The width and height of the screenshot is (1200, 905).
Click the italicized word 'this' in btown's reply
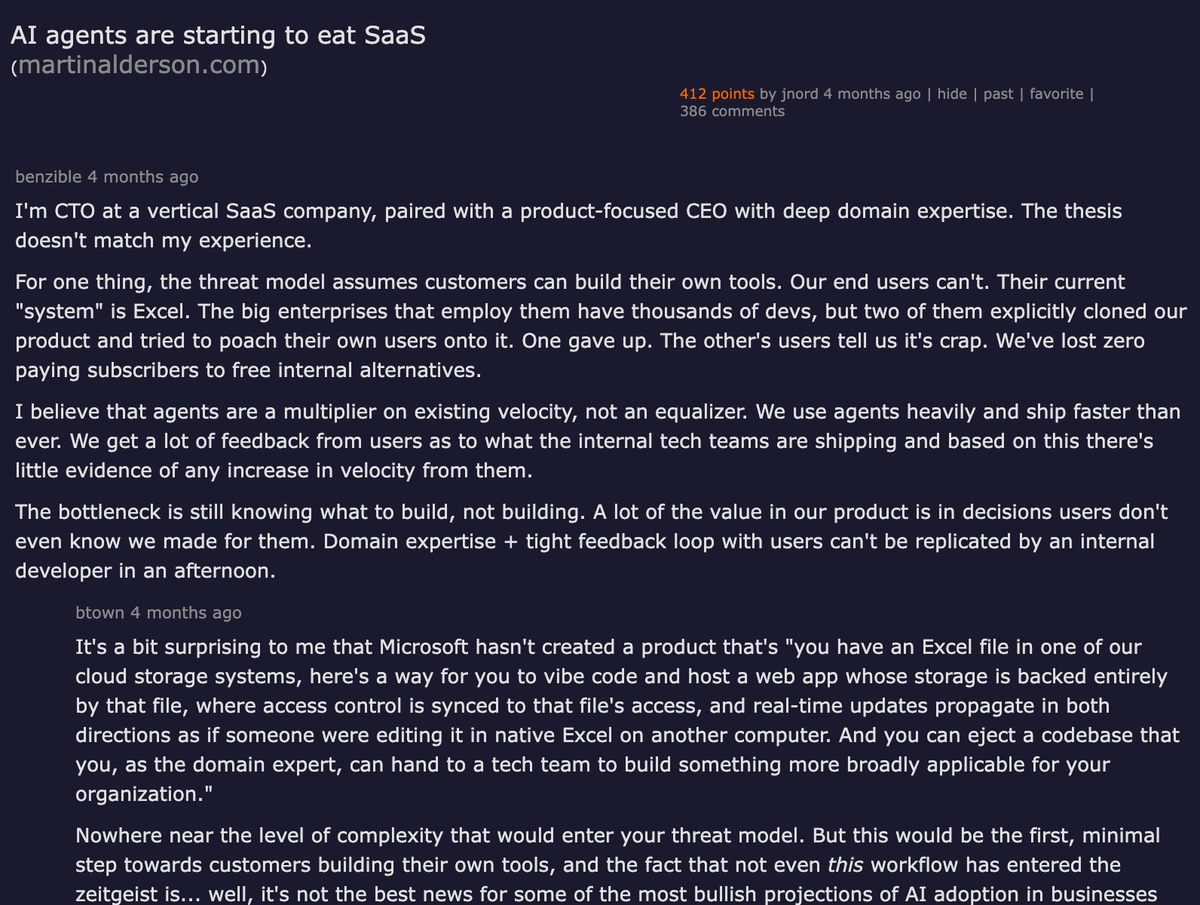[x=845, y=864]
